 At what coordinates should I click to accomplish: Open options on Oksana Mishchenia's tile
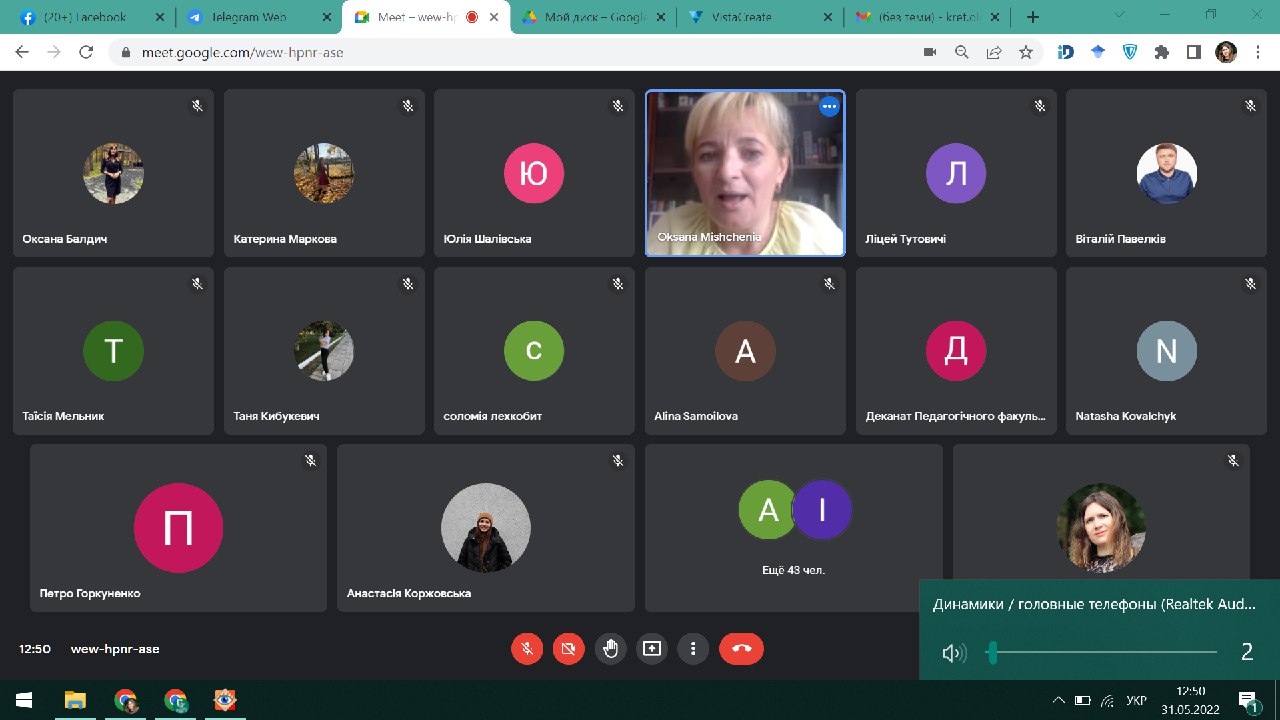[x=829, y=107]
